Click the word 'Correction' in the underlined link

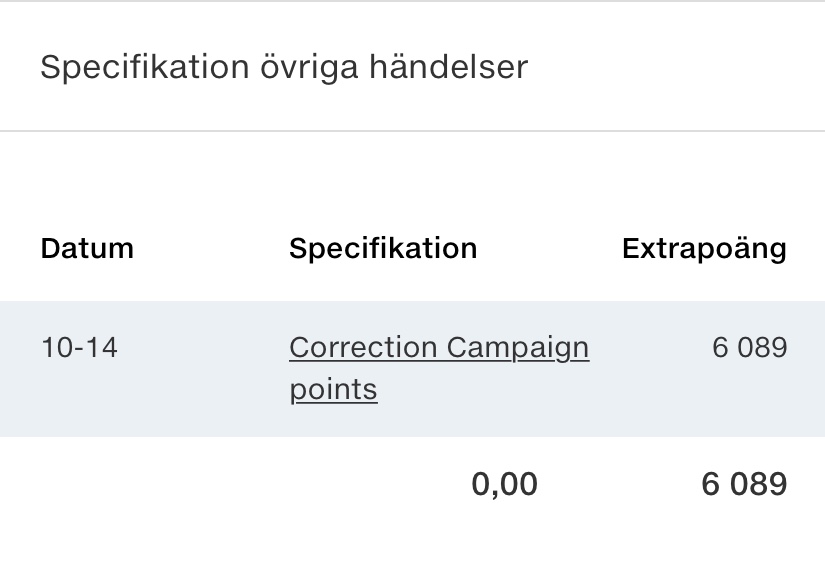(363, 348)
